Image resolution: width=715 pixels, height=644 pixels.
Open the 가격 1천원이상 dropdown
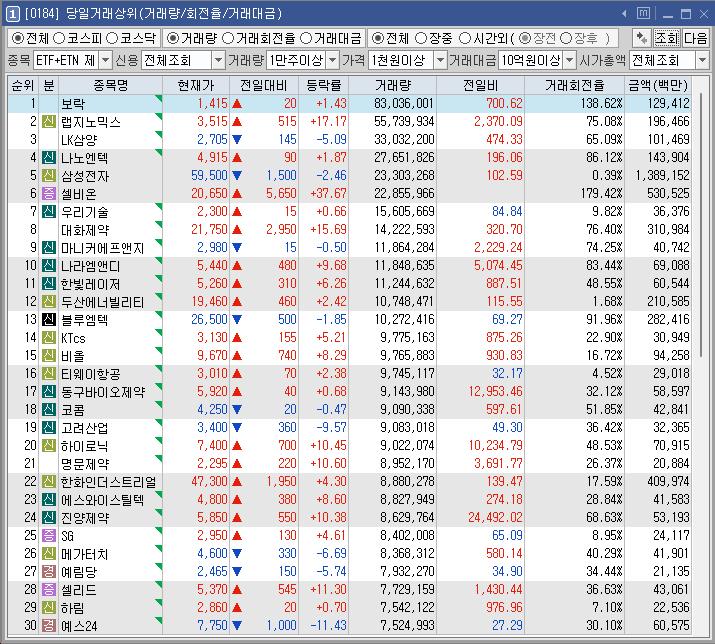(x=440, y=60)
